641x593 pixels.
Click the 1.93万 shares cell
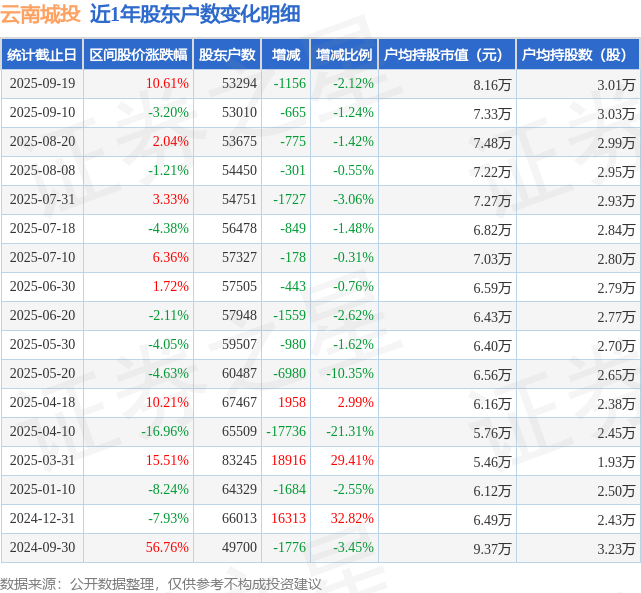click(616, 462)
